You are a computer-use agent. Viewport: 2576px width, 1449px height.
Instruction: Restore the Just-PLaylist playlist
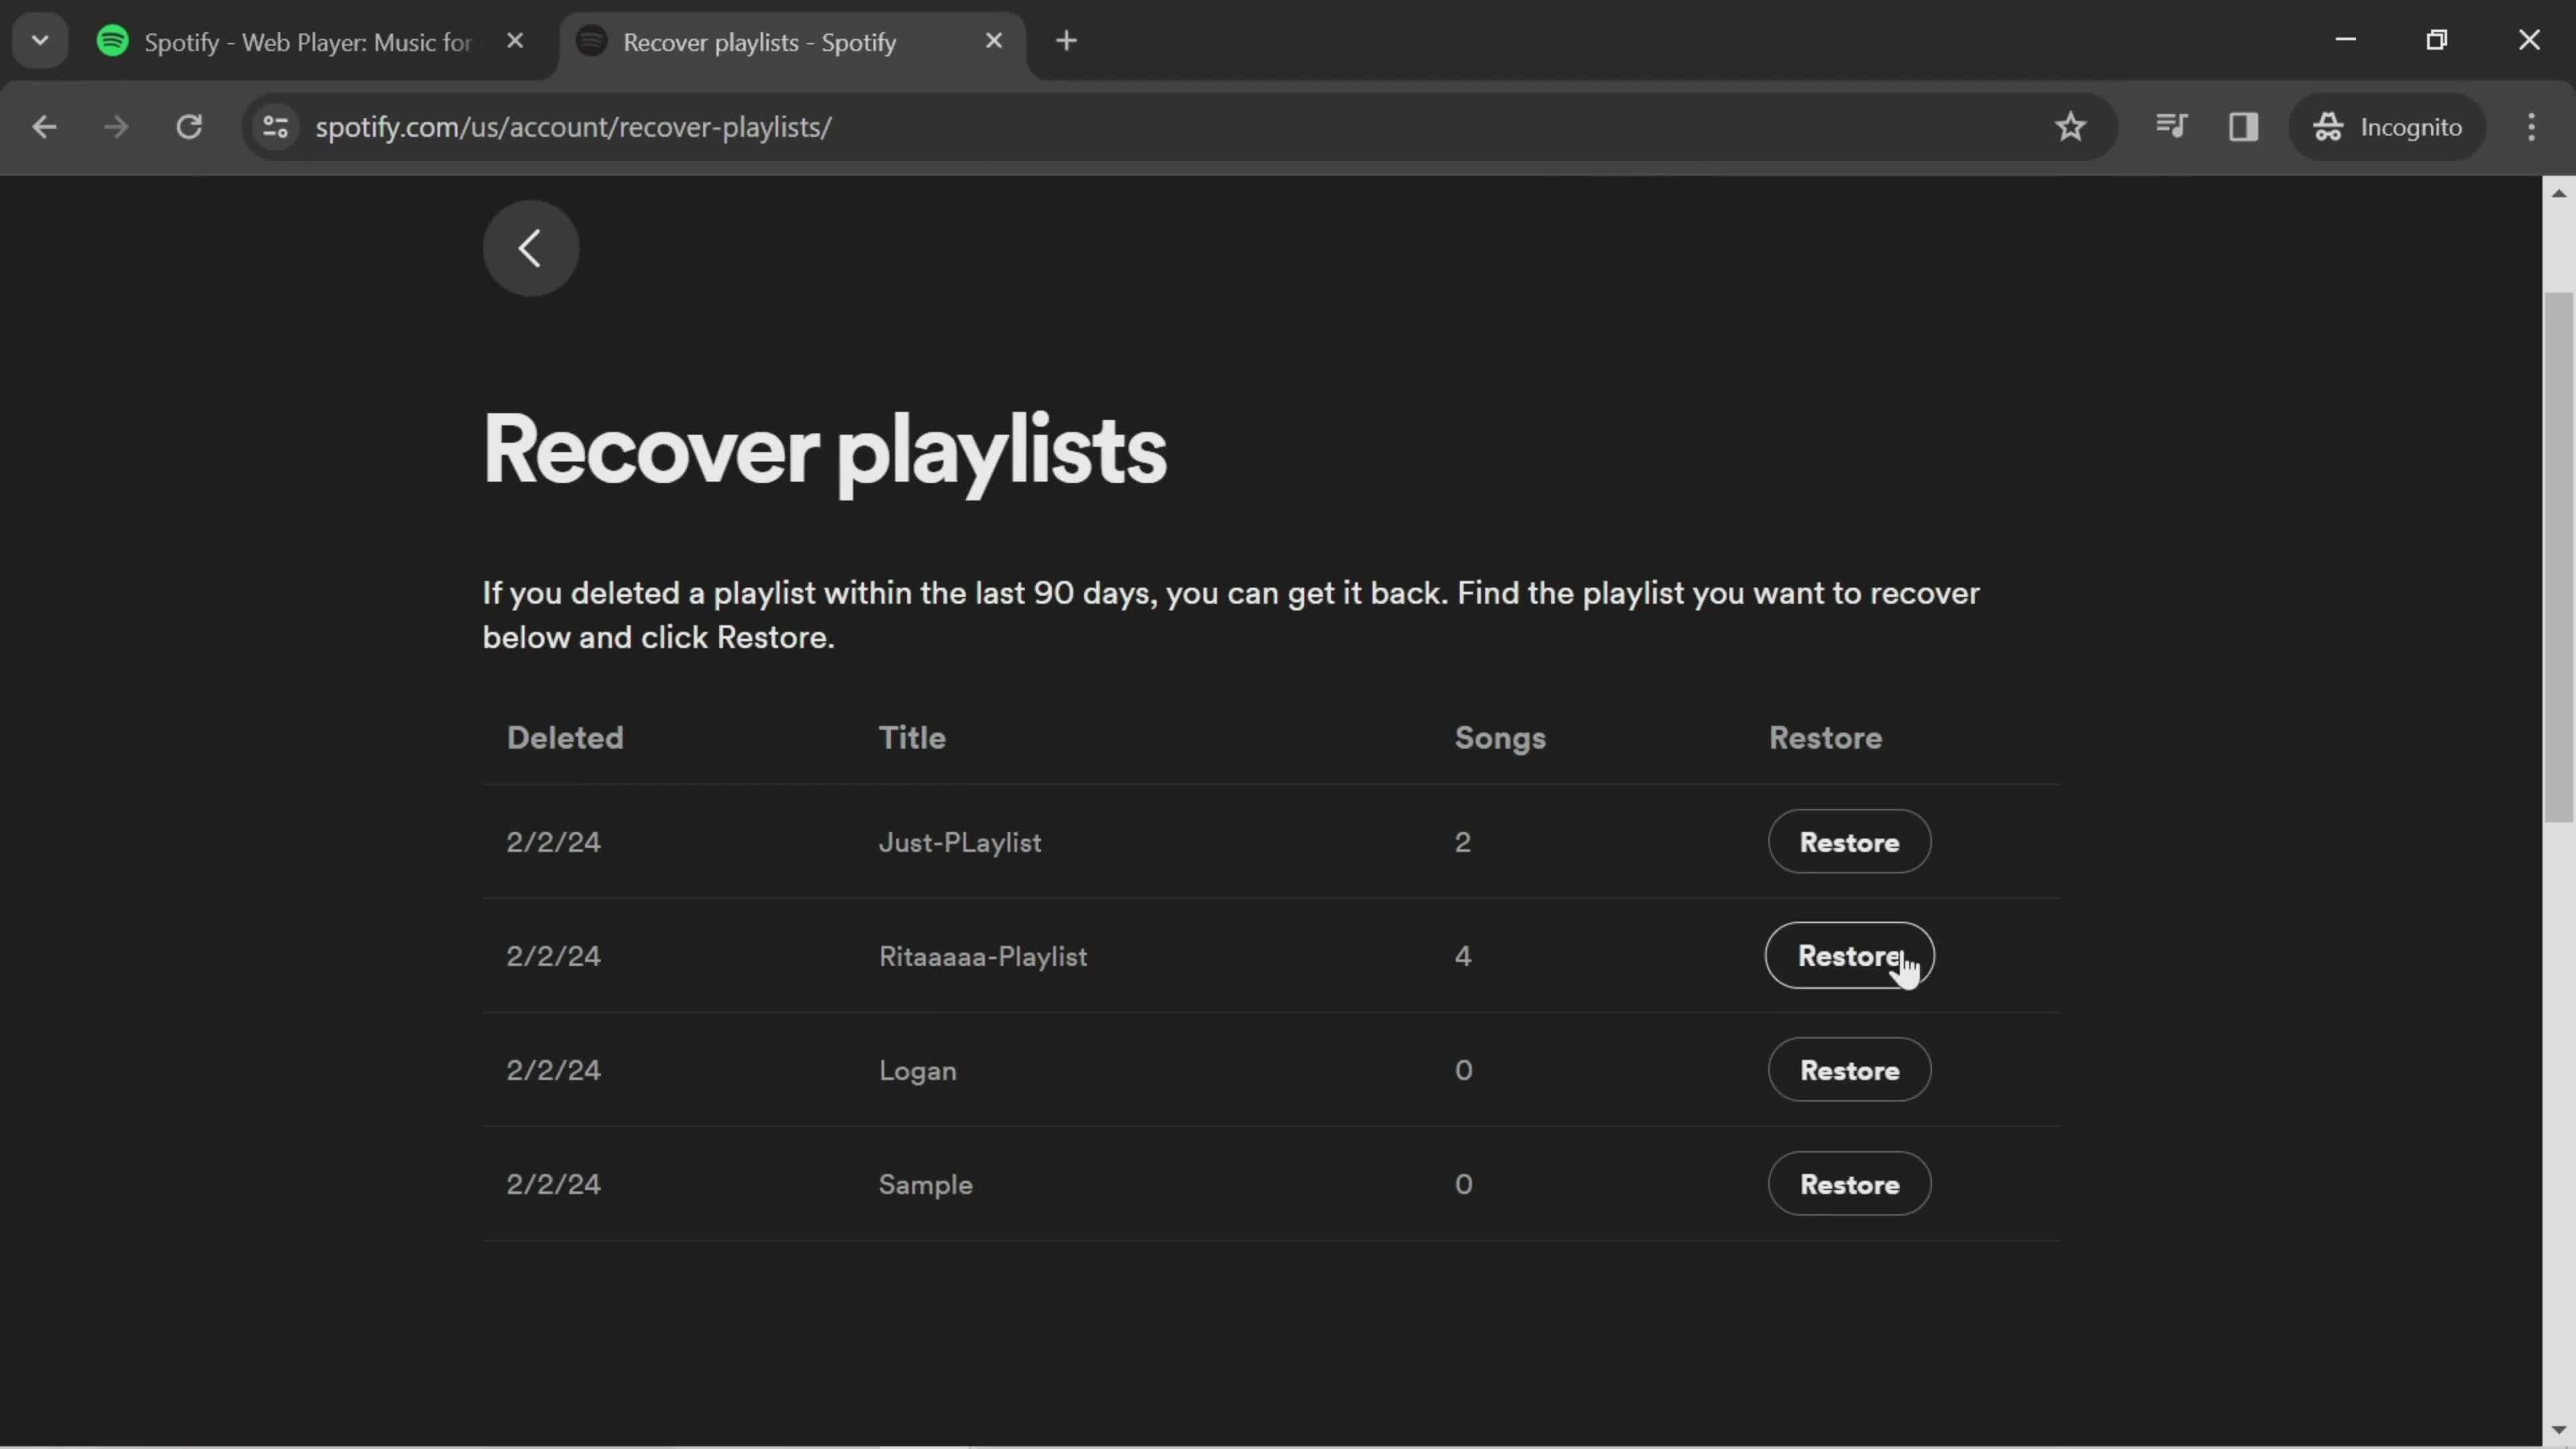[x=1849, y=842]
